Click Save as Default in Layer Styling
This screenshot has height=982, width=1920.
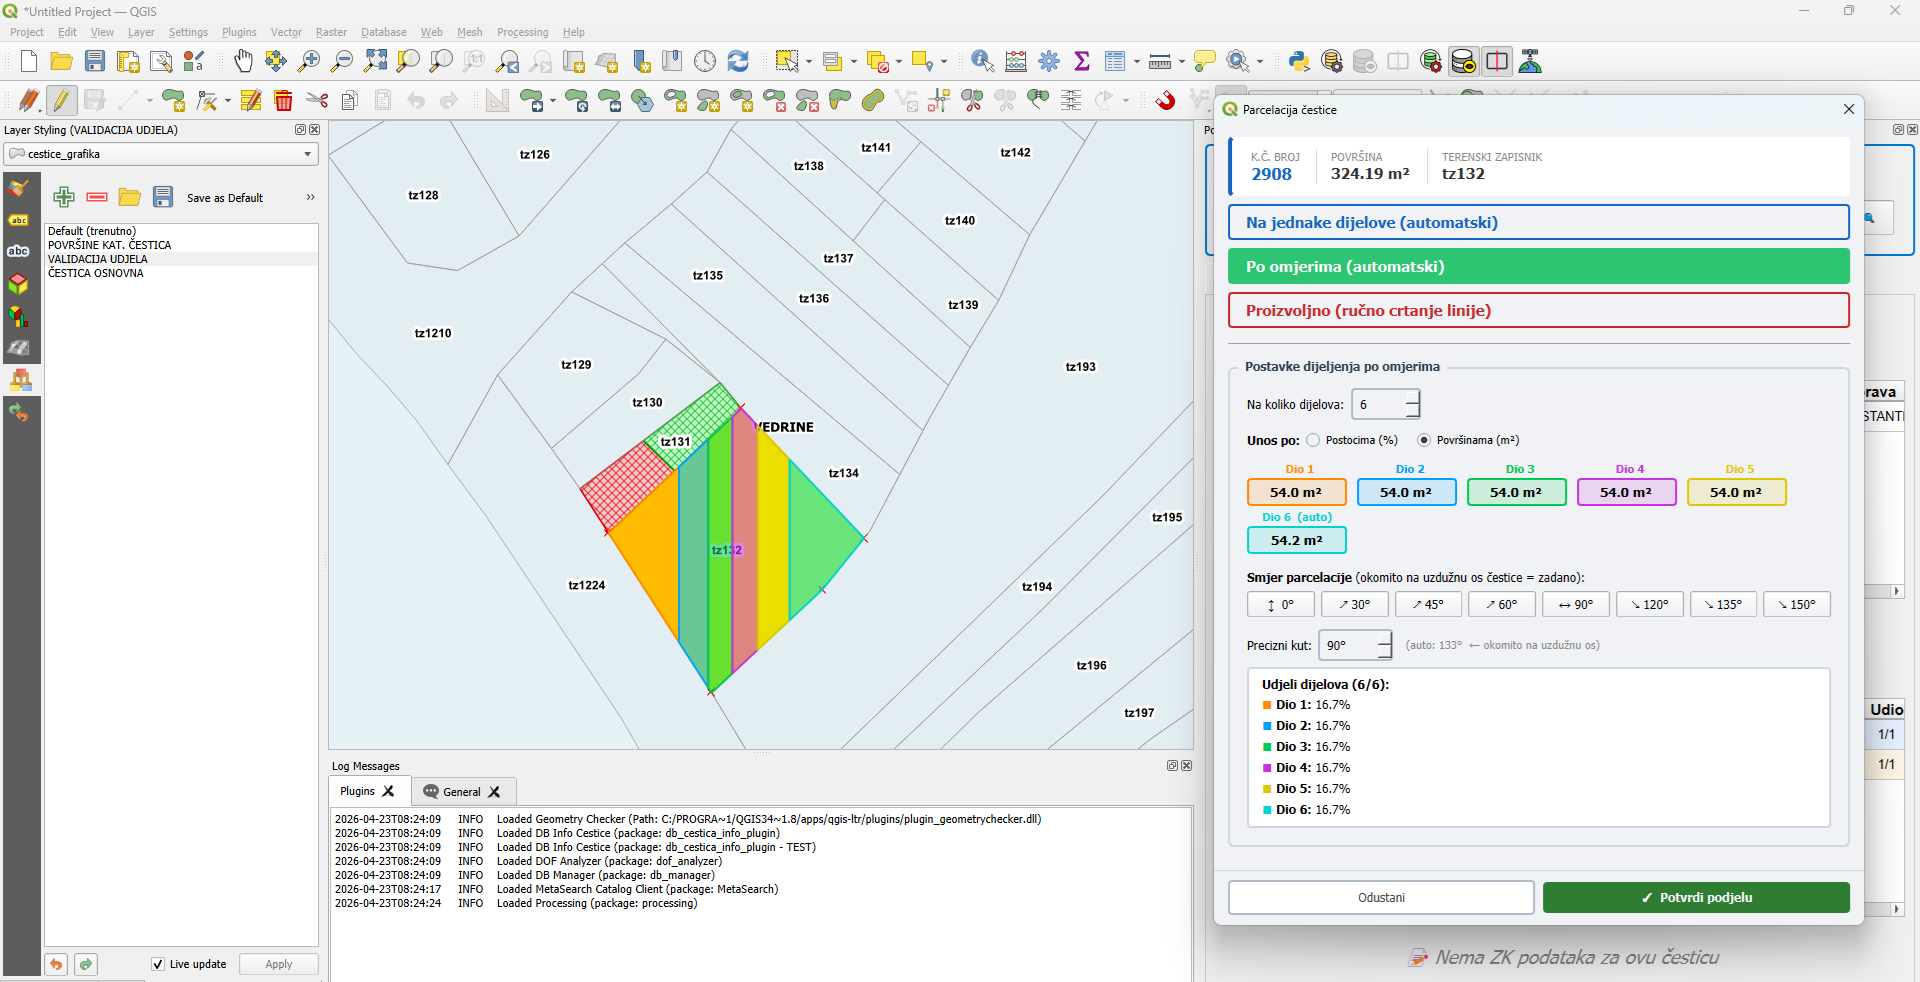(225, 198)
